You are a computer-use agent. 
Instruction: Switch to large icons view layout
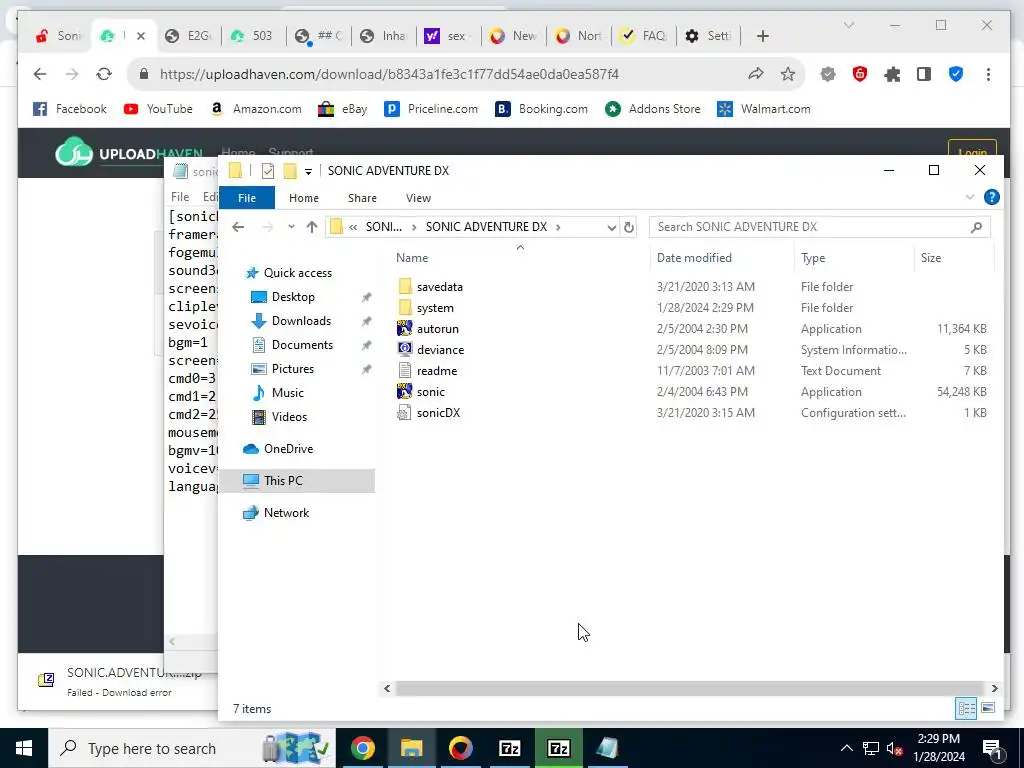coord(987,708)
